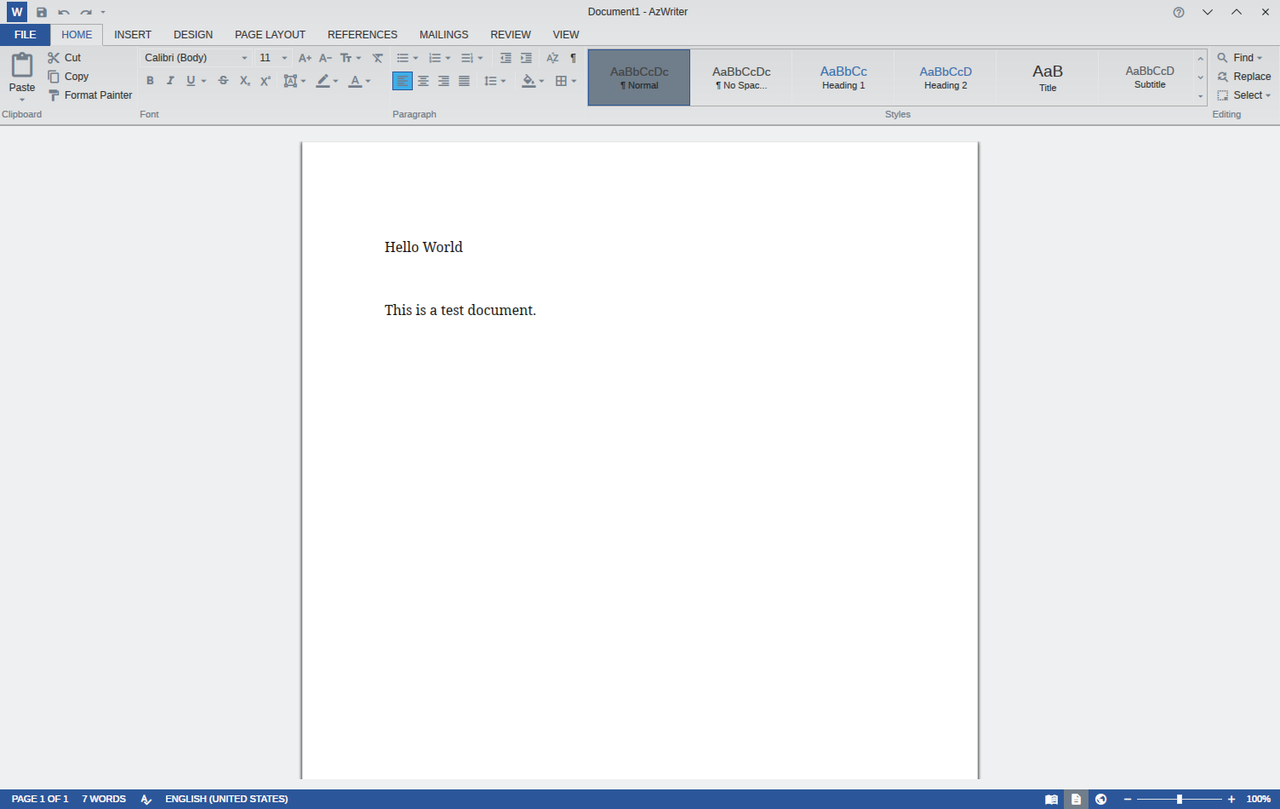Image resolution: width=1280 pixels, height=809 pixels.
Task: Toggle Italic formatting
Action: coord(170,81)
